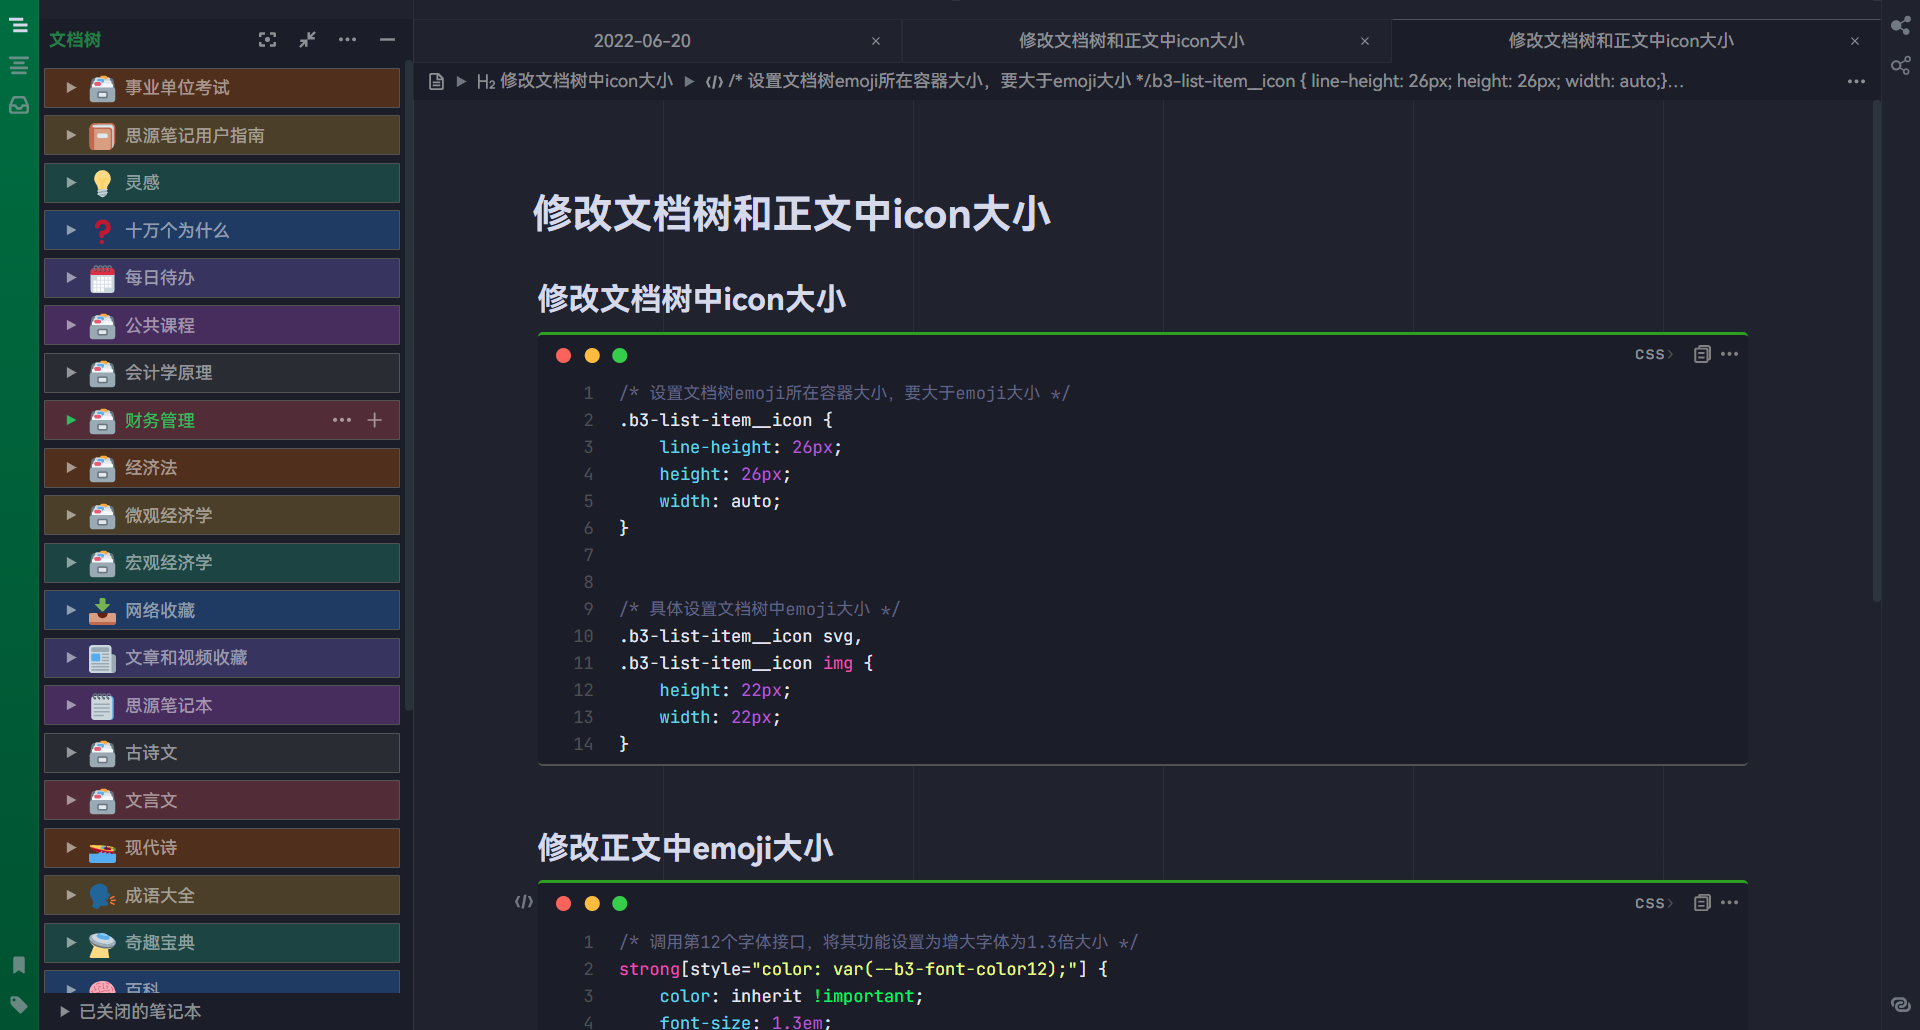Expand the 思源笔记用户指南 notebook
1920x1030 pixels.
coord(71,135)
